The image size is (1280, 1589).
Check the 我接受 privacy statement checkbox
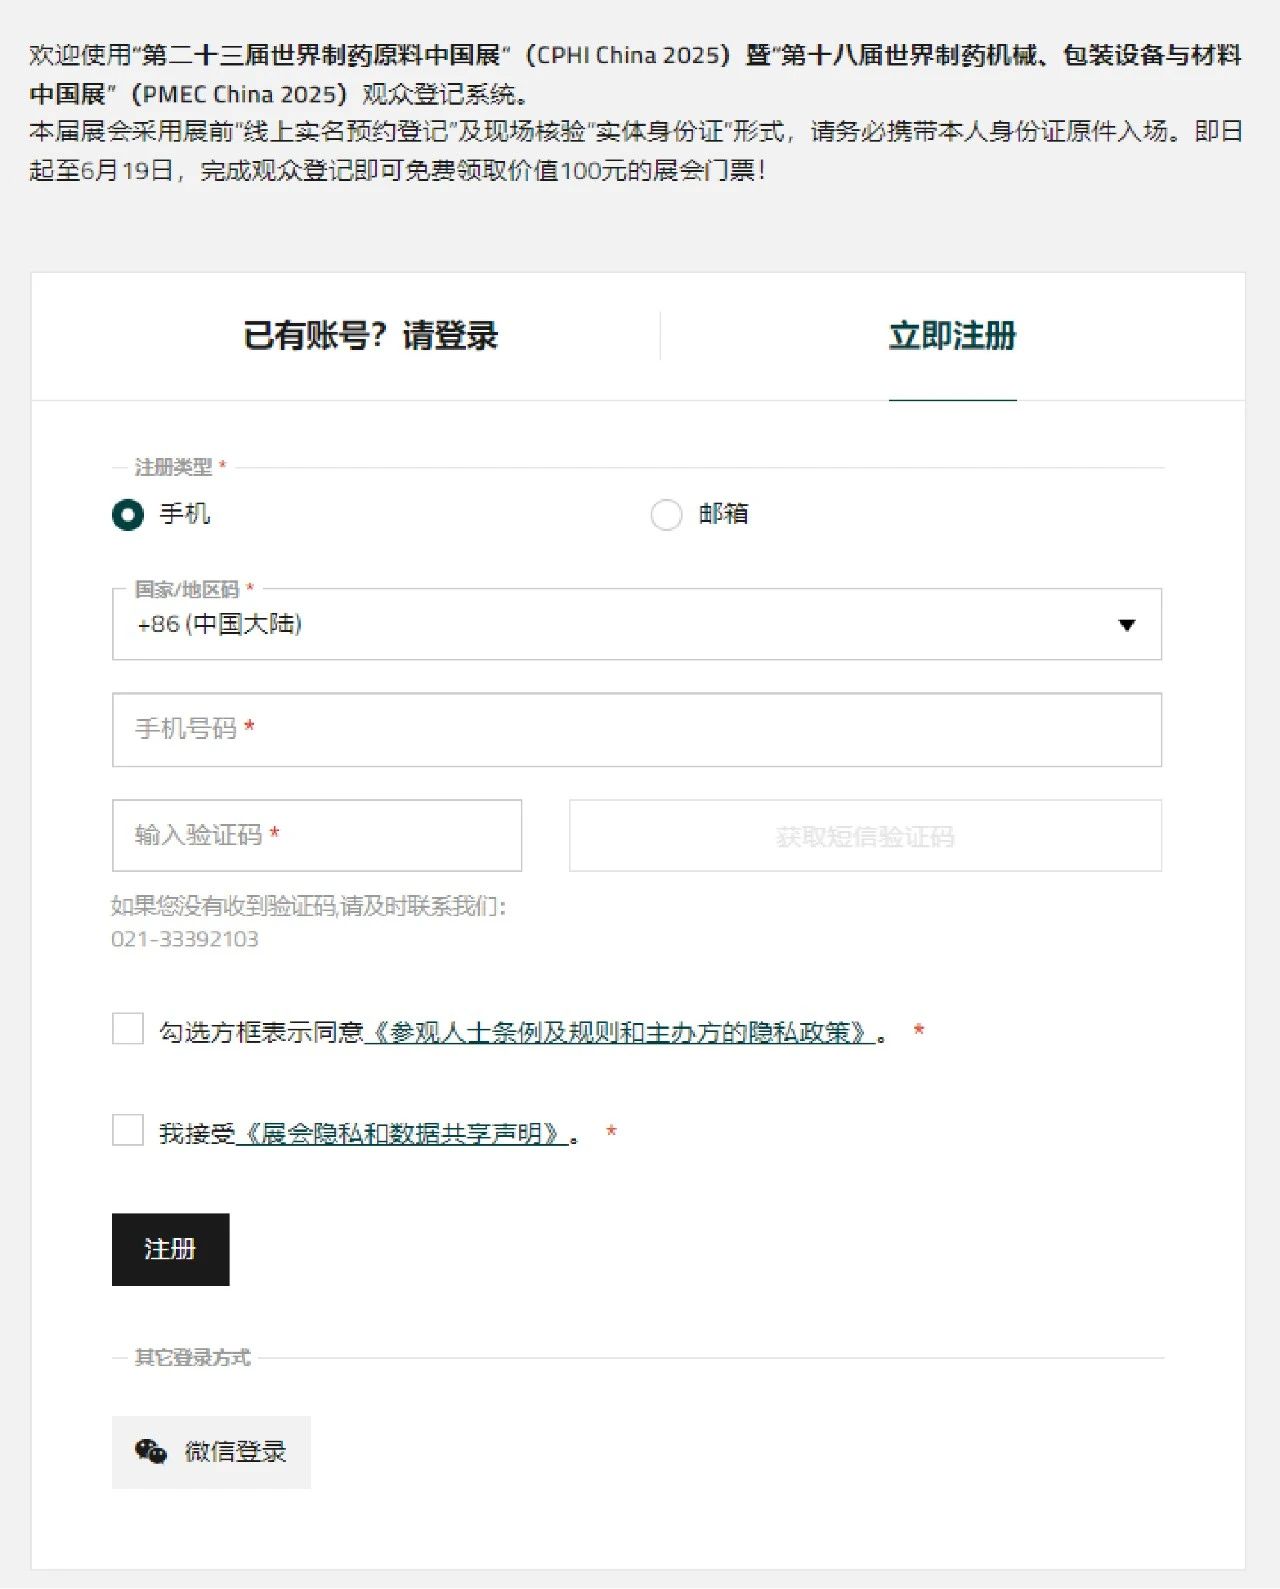(128, 1131)
